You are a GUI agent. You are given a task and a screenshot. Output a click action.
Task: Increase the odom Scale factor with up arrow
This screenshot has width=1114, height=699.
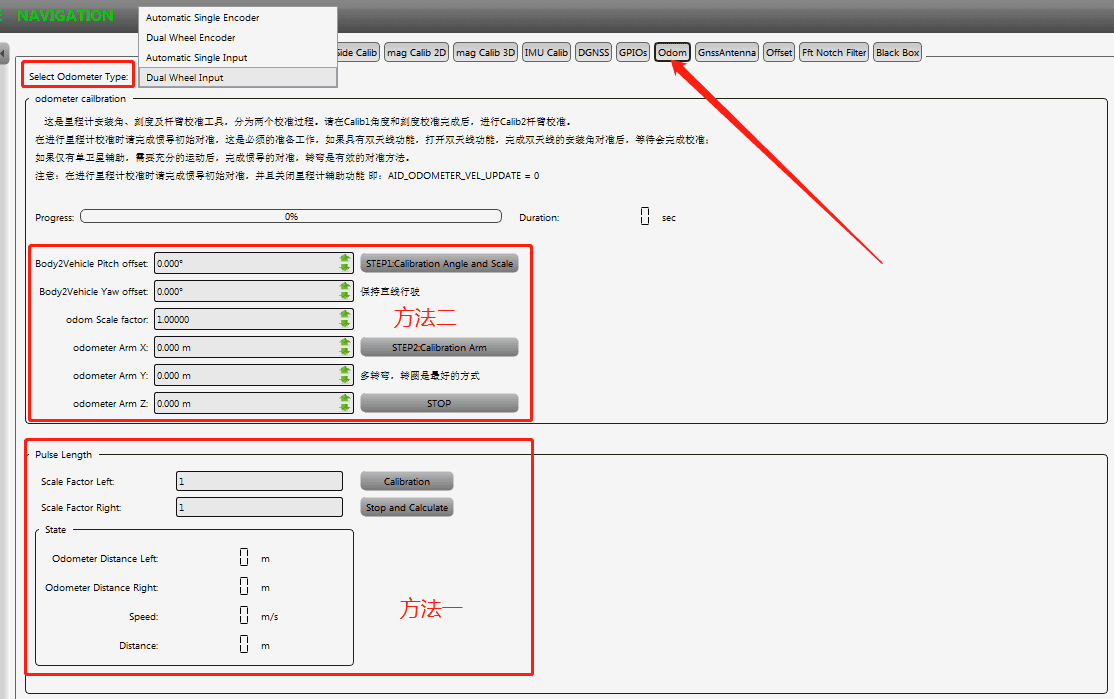tap(345, 314)
